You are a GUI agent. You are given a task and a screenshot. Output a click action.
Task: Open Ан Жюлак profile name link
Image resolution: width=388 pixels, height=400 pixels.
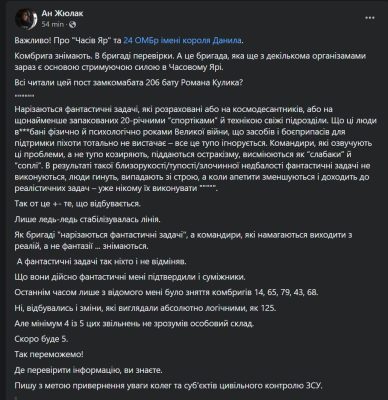pos(62,13)
